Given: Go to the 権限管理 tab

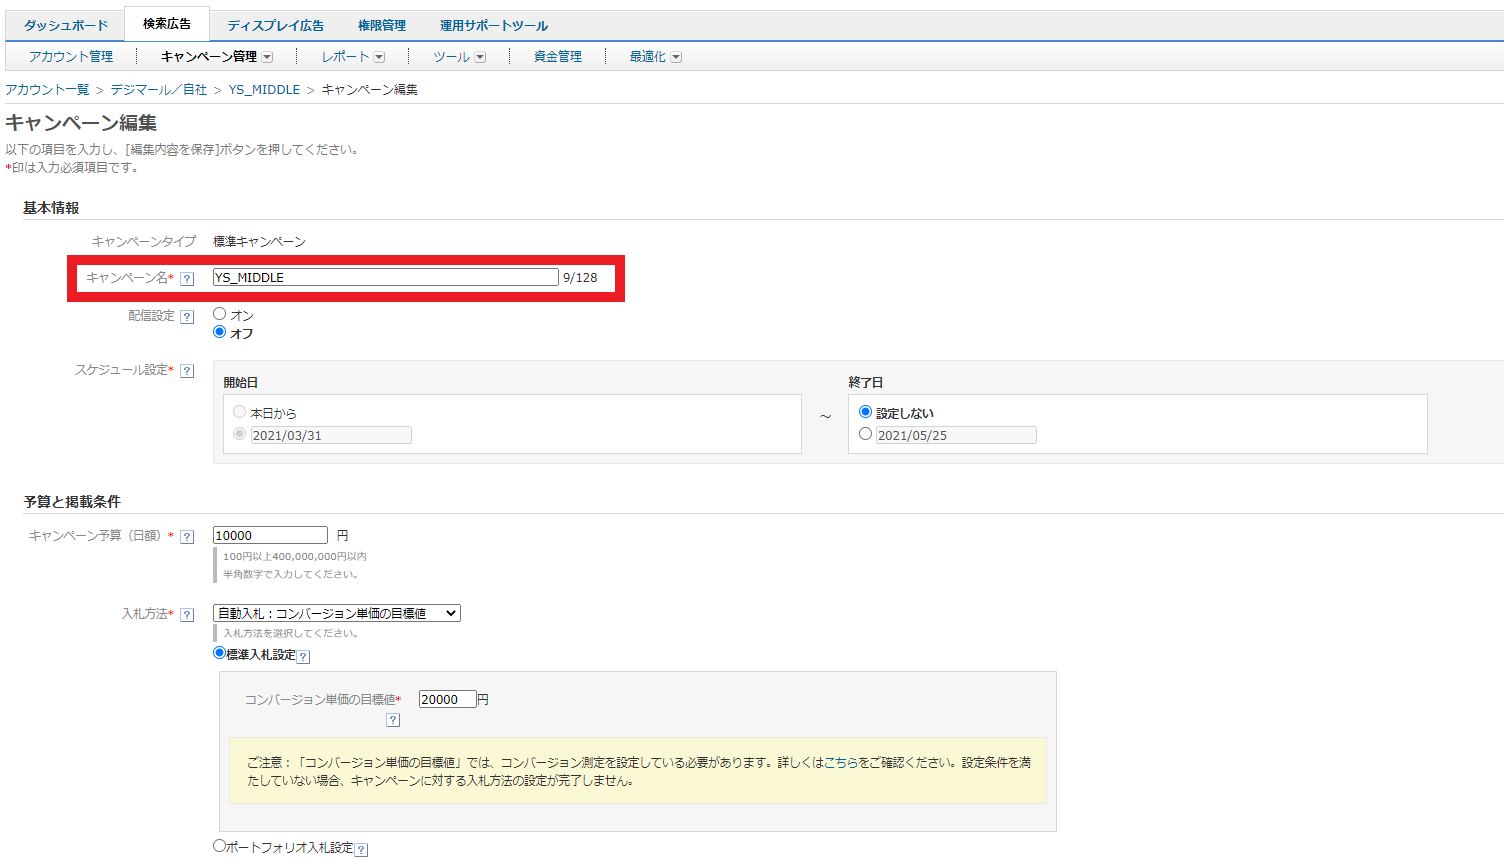Looking at the screenshot, I should point(382,26).
